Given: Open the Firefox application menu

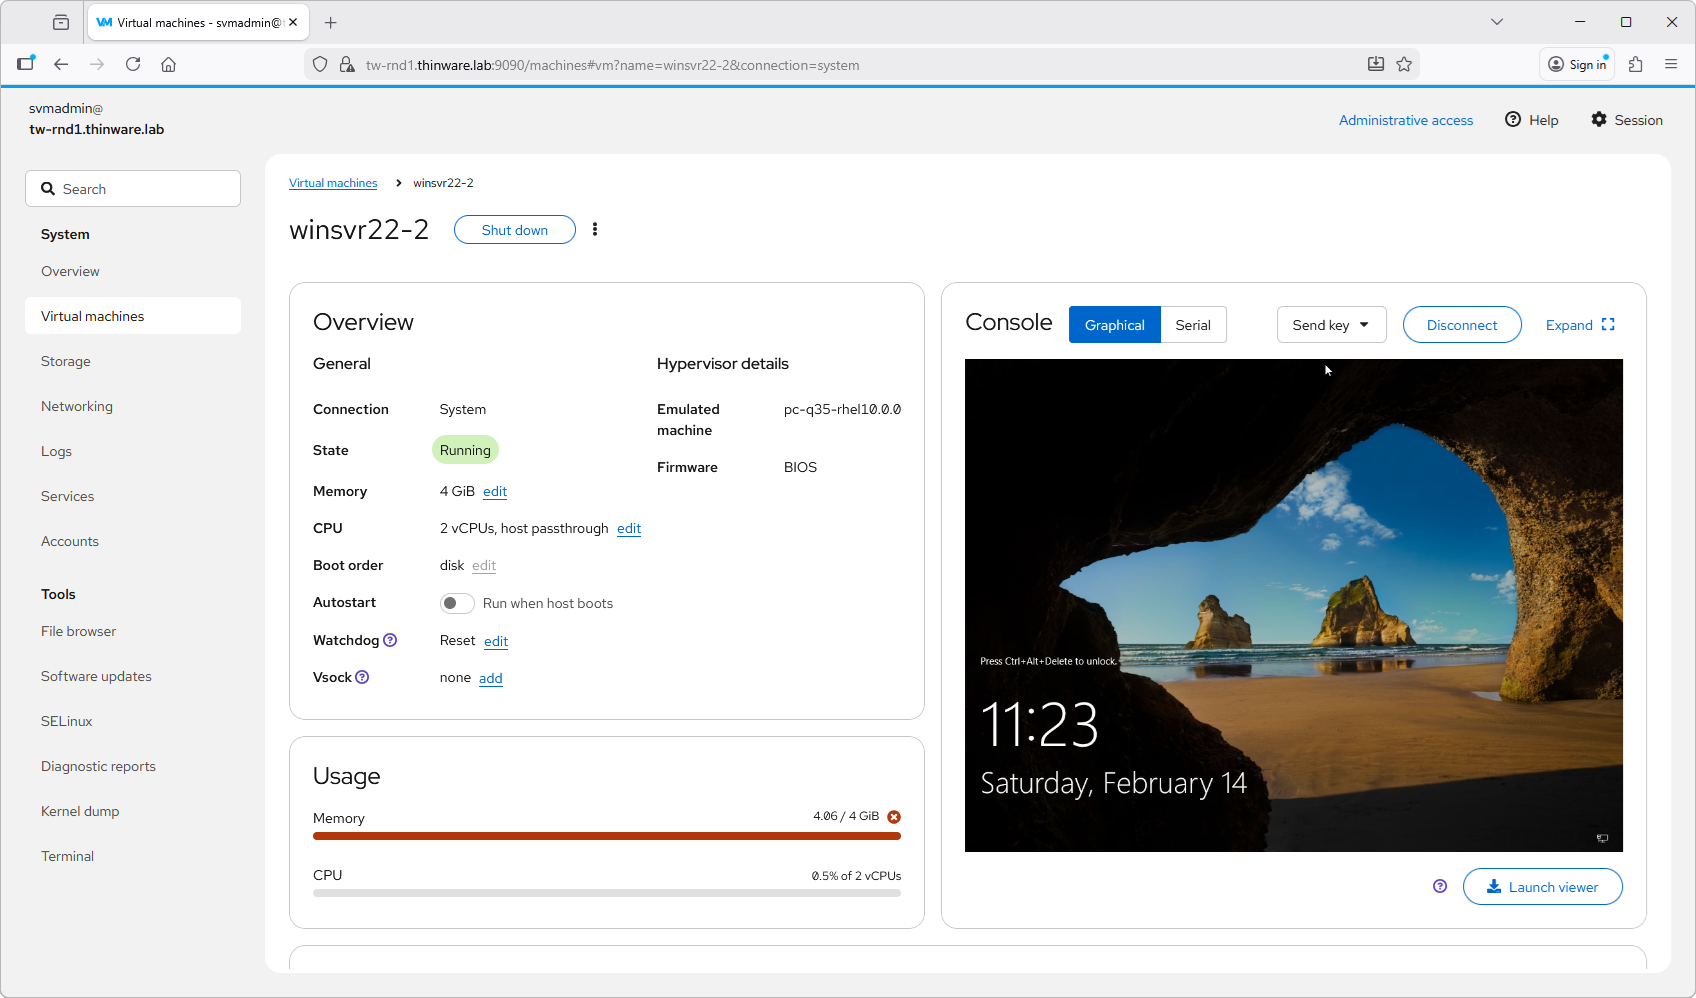Looking at the screenshot, I should click(x=1671, y=64).
